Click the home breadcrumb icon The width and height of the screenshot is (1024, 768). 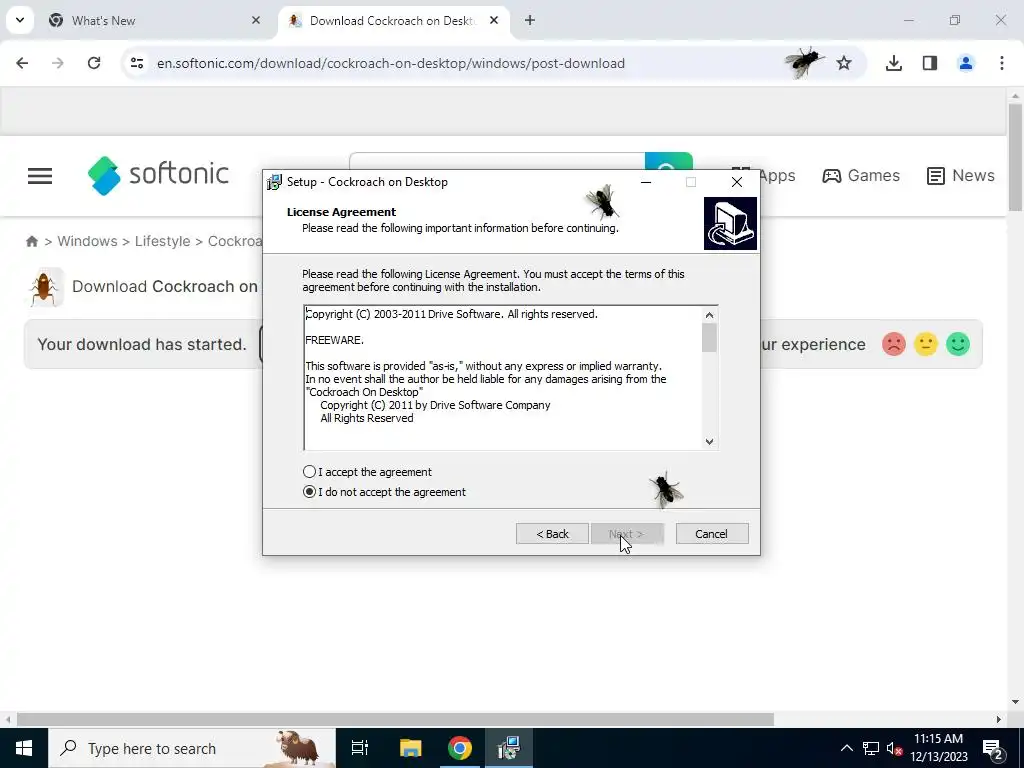tap(31, 241)
